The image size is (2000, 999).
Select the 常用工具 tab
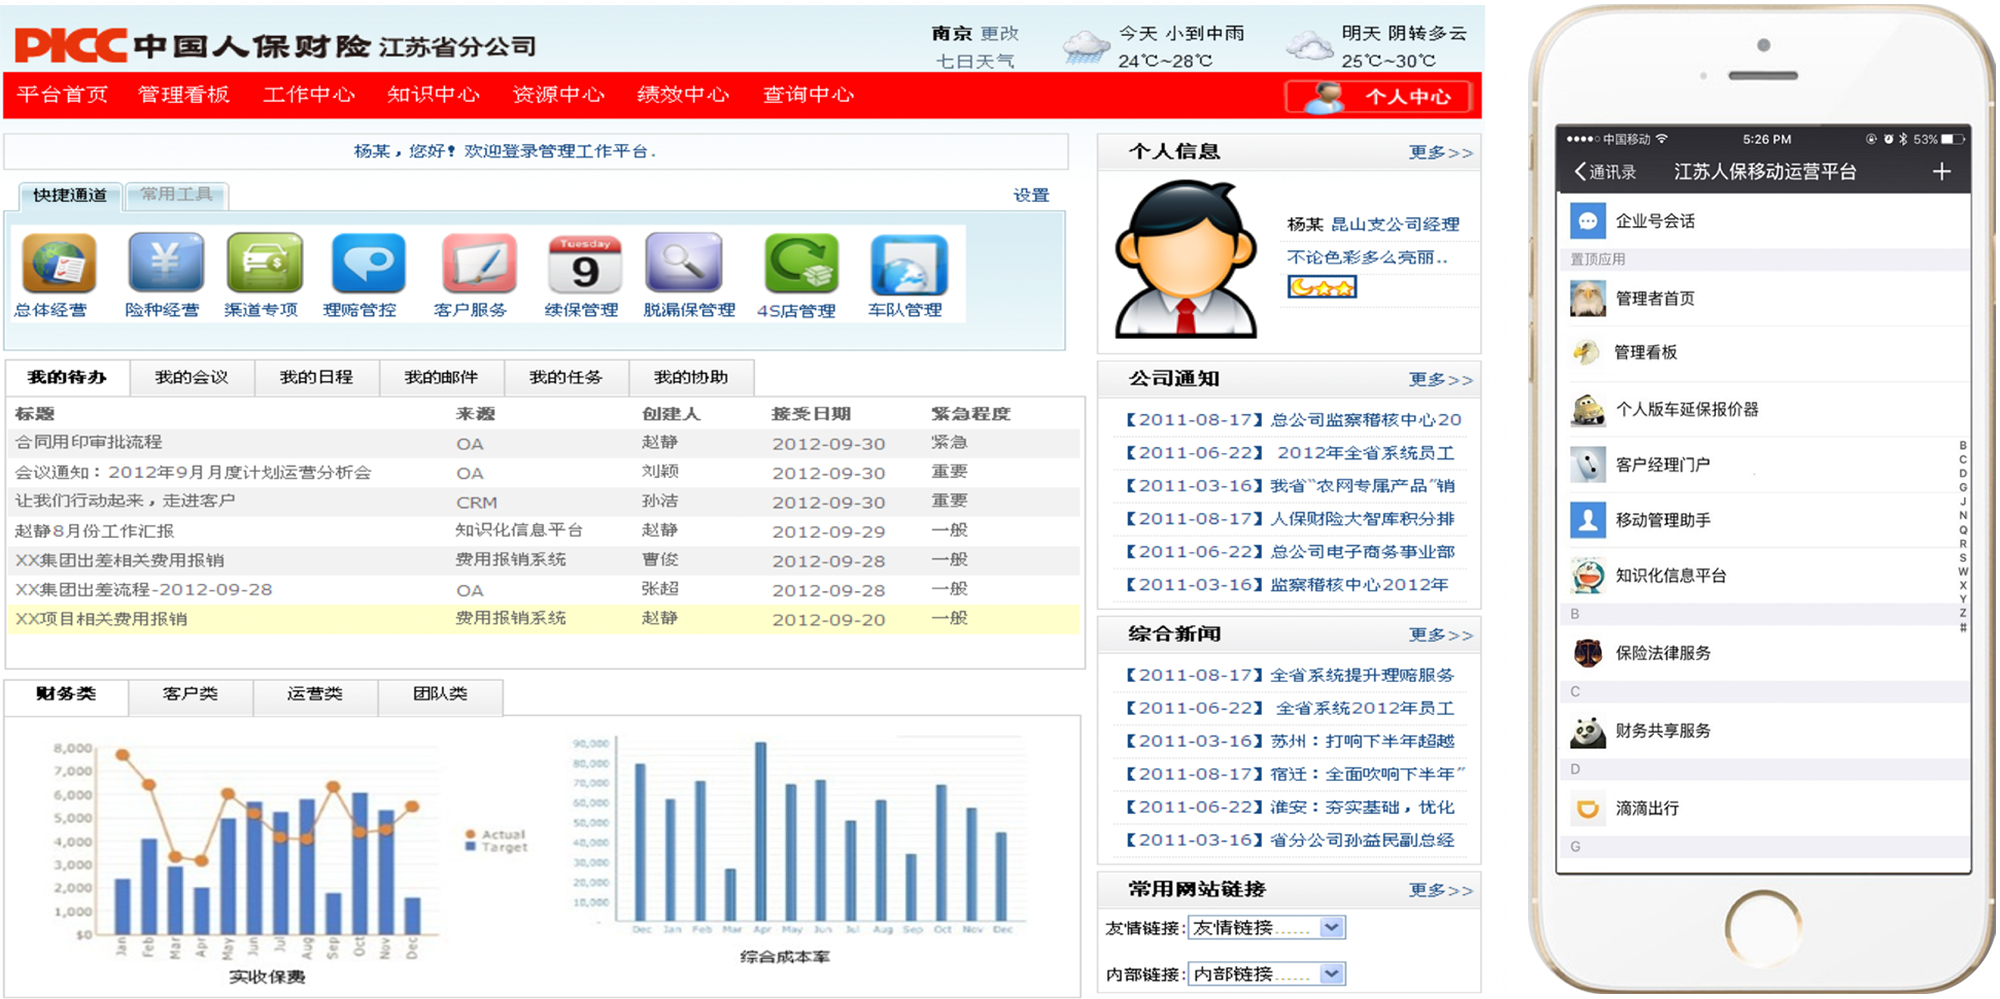pyautogui.click(x=176, y=194)
